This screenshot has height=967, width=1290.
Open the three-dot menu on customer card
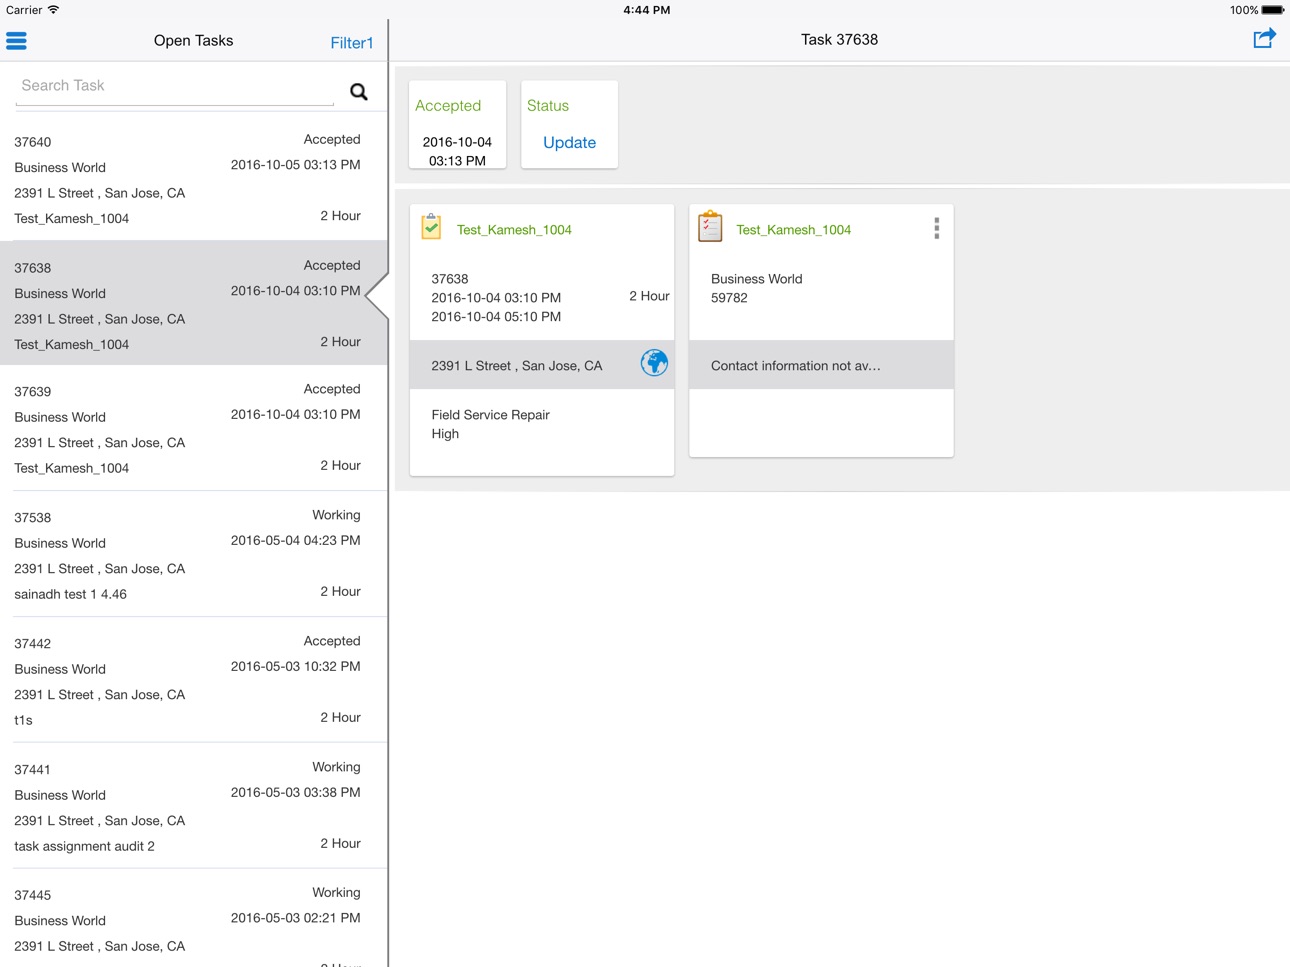point(937,228)
